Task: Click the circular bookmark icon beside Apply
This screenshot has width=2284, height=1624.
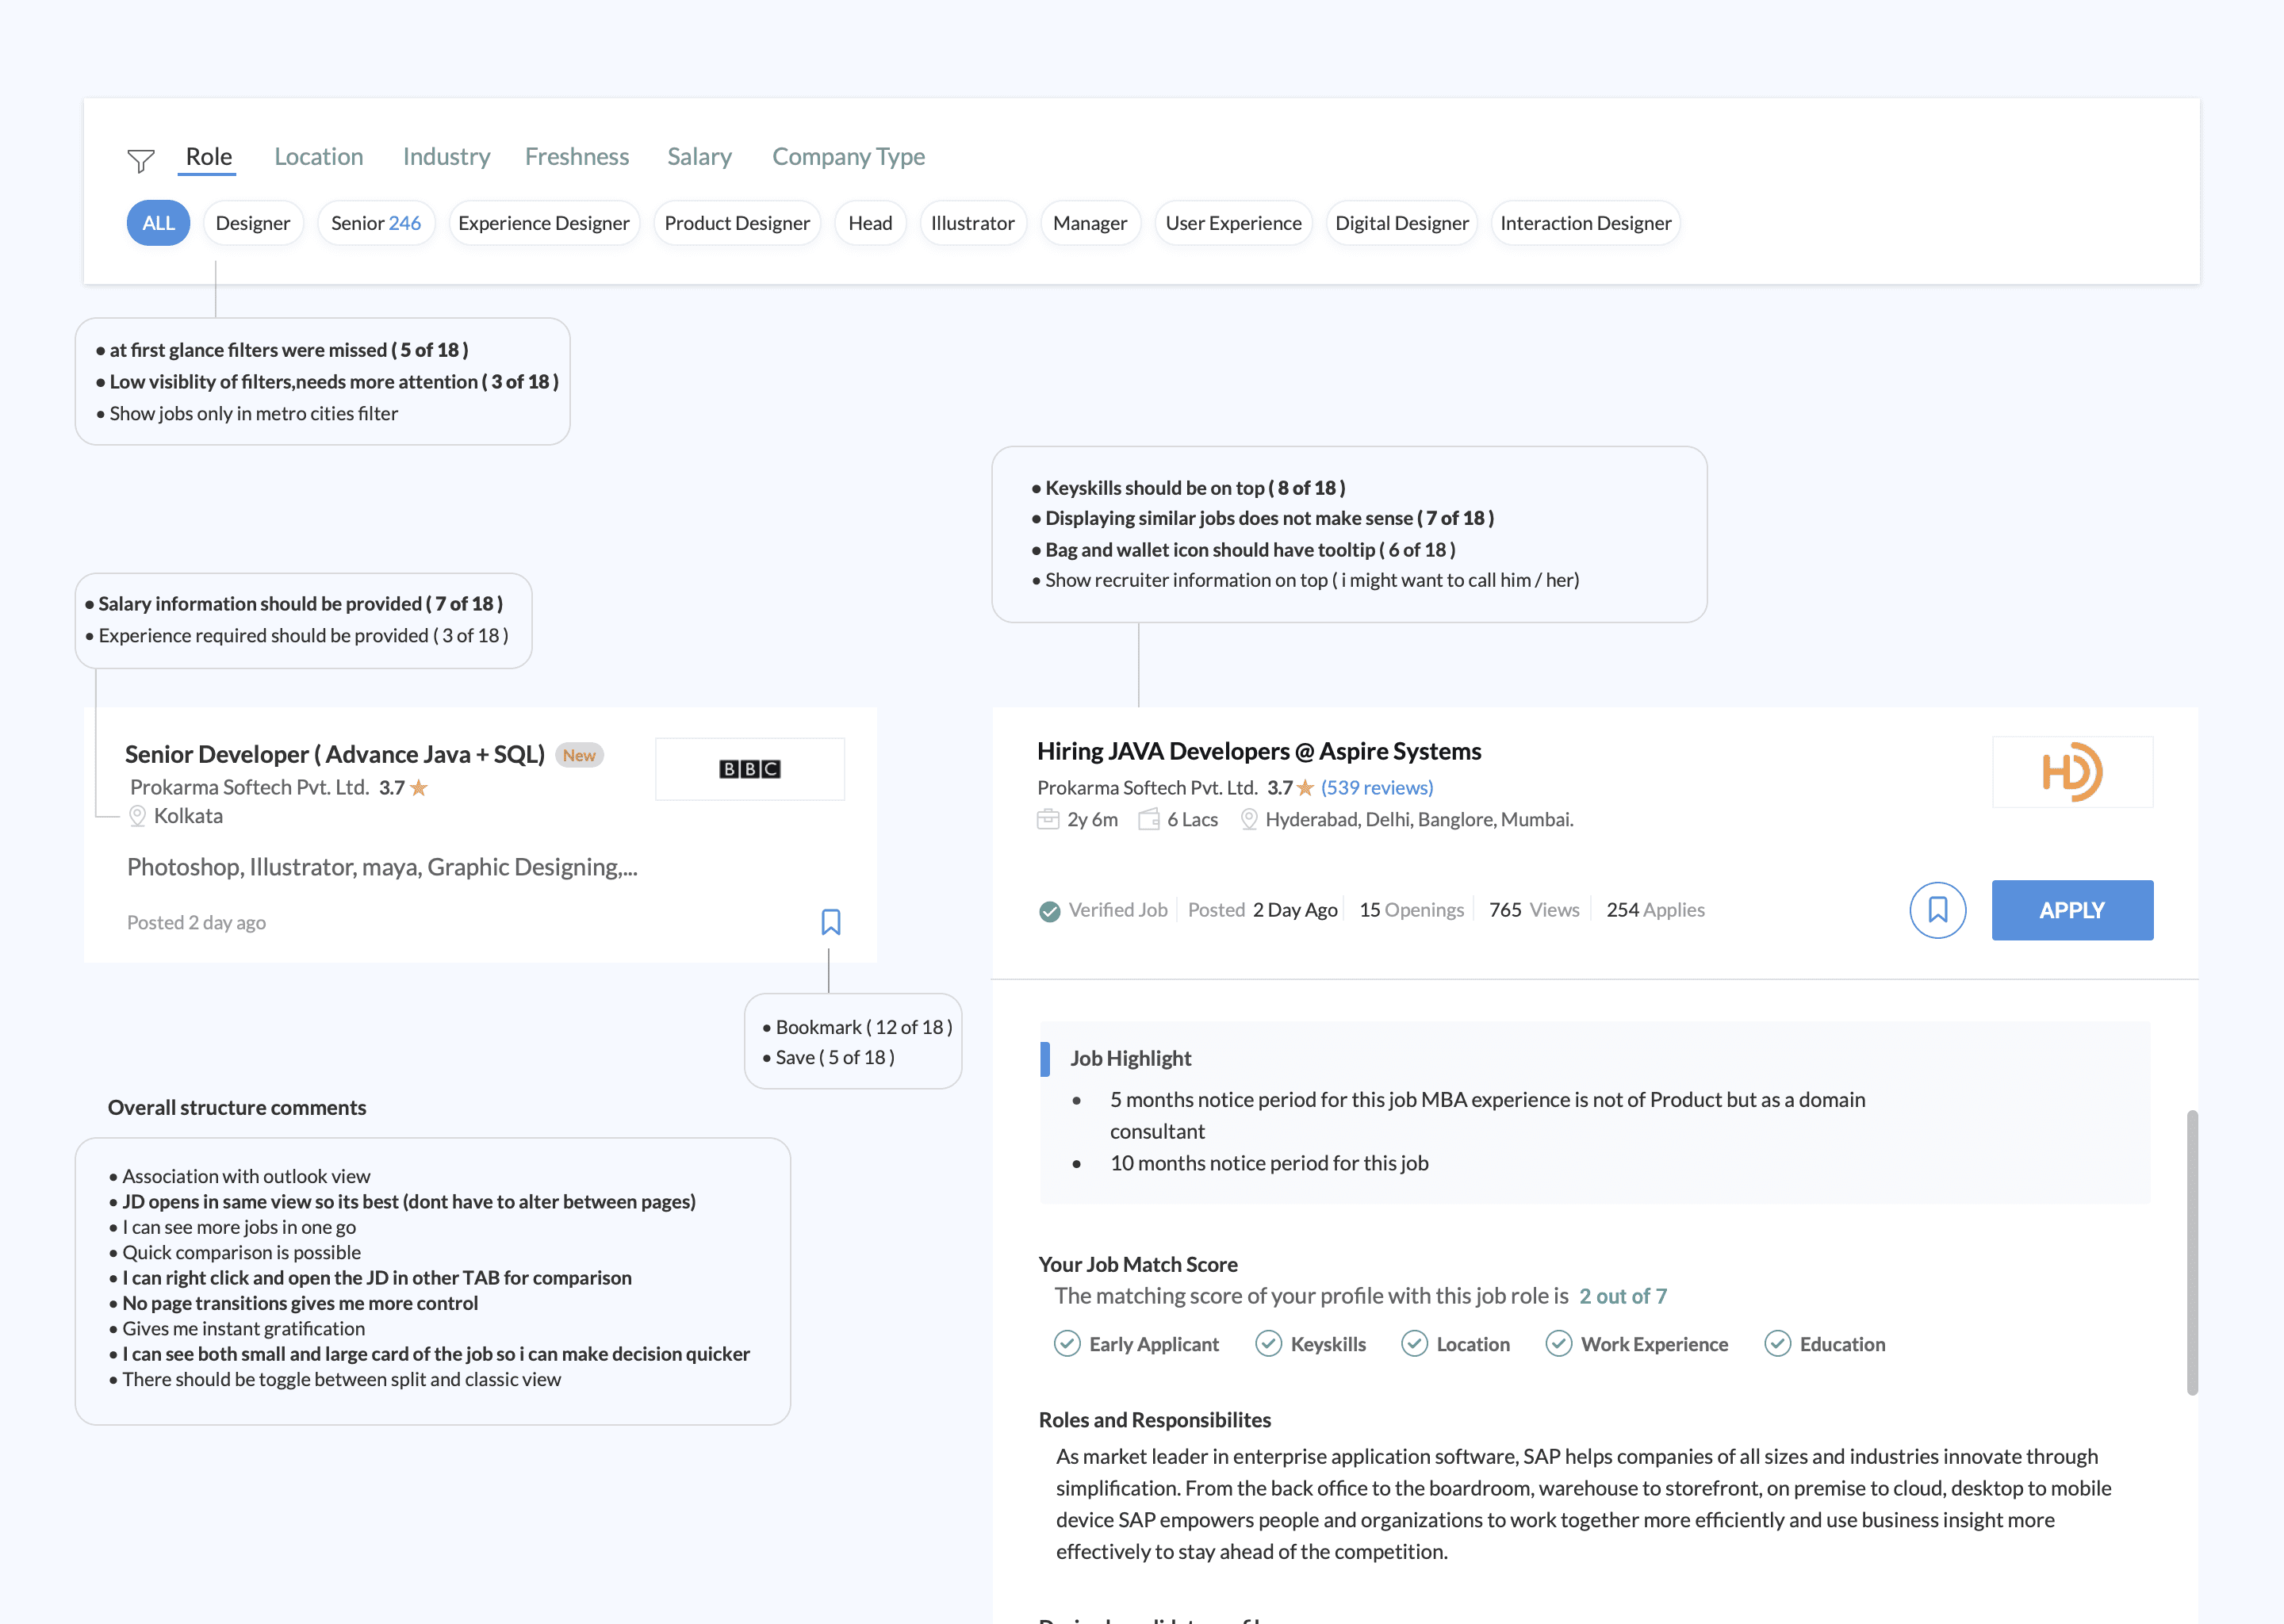Action: pyautogui.click(x=1937, y=909)
